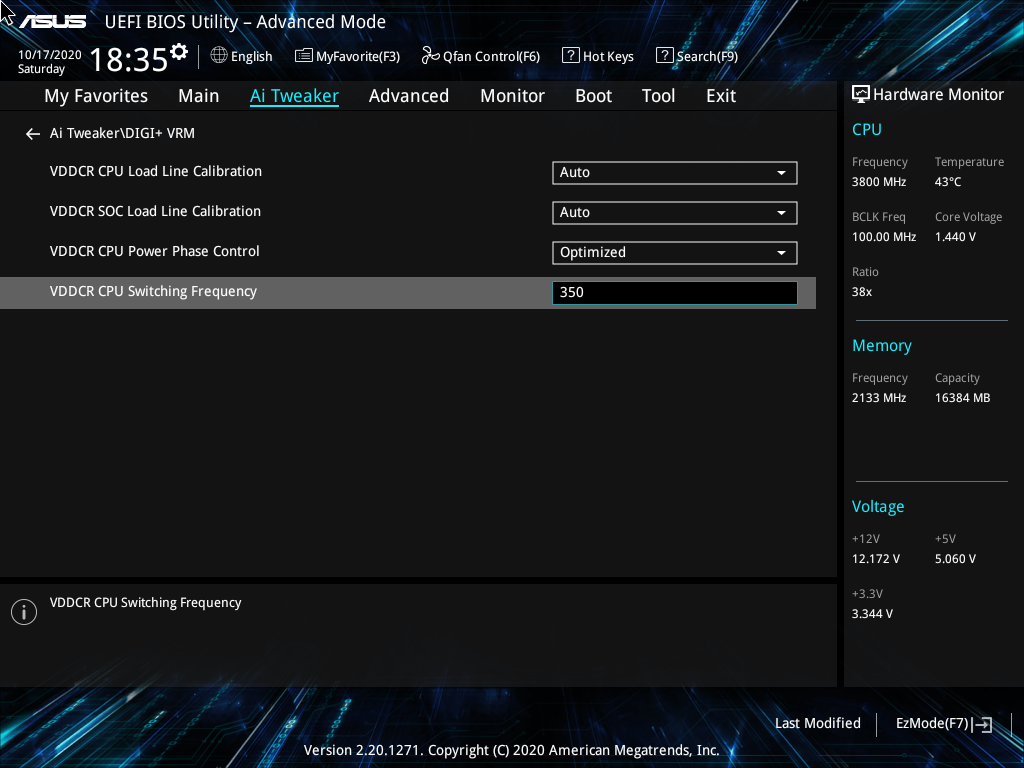This screenshot has width=1024, height=768.
Task: Switch to Main tab
Action: 199,96
